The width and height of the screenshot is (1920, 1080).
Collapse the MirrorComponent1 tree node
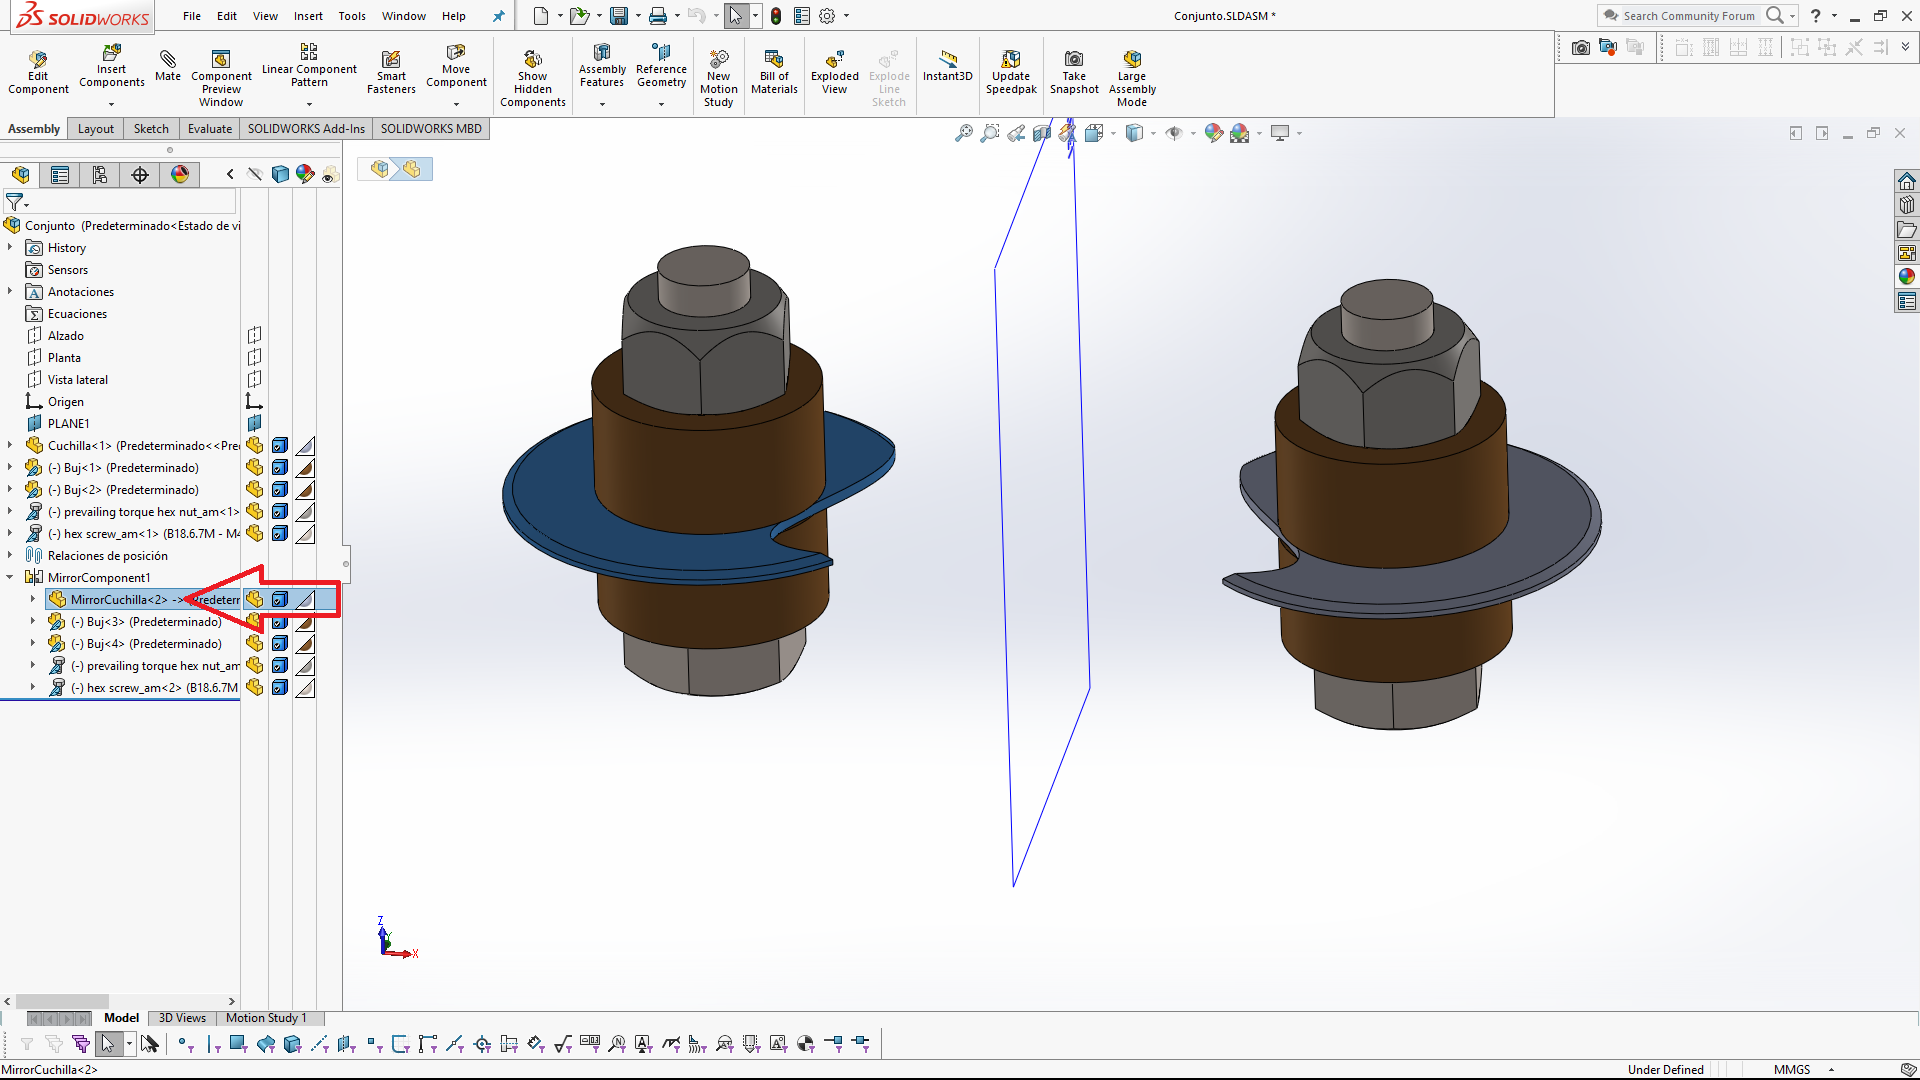tap(10, 577)
